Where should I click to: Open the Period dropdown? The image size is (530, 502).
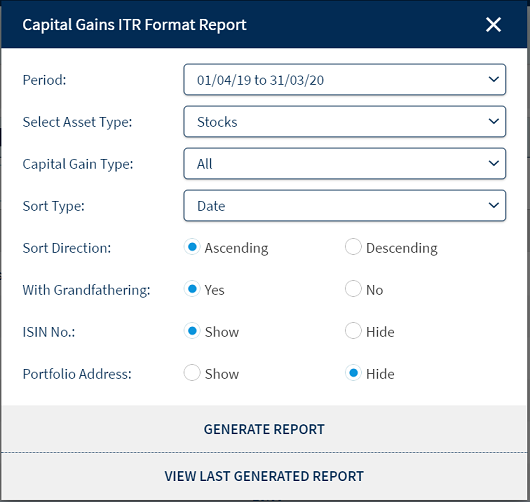coord(344,80)
